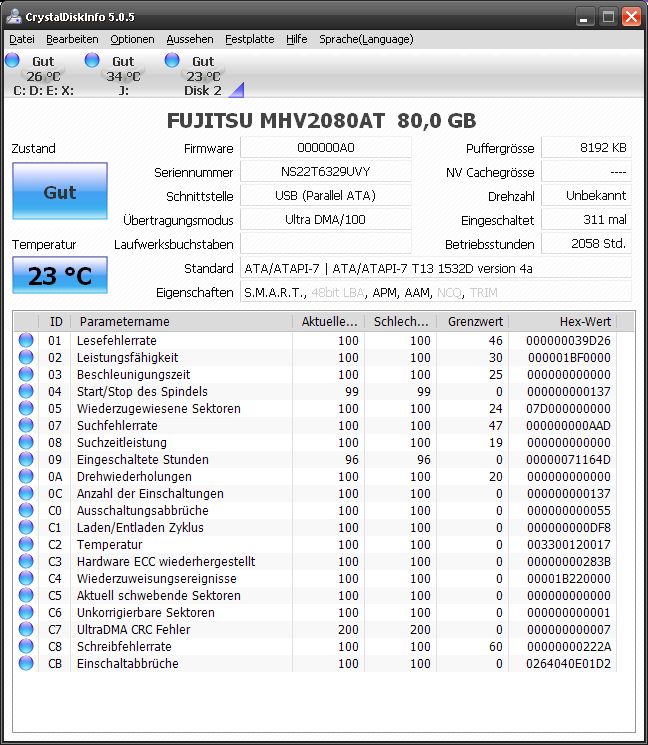Click the status orb for Hardware ECC wiederhergestellt
The width and height of the screenshot is (648, 745).
coord(26,561)
